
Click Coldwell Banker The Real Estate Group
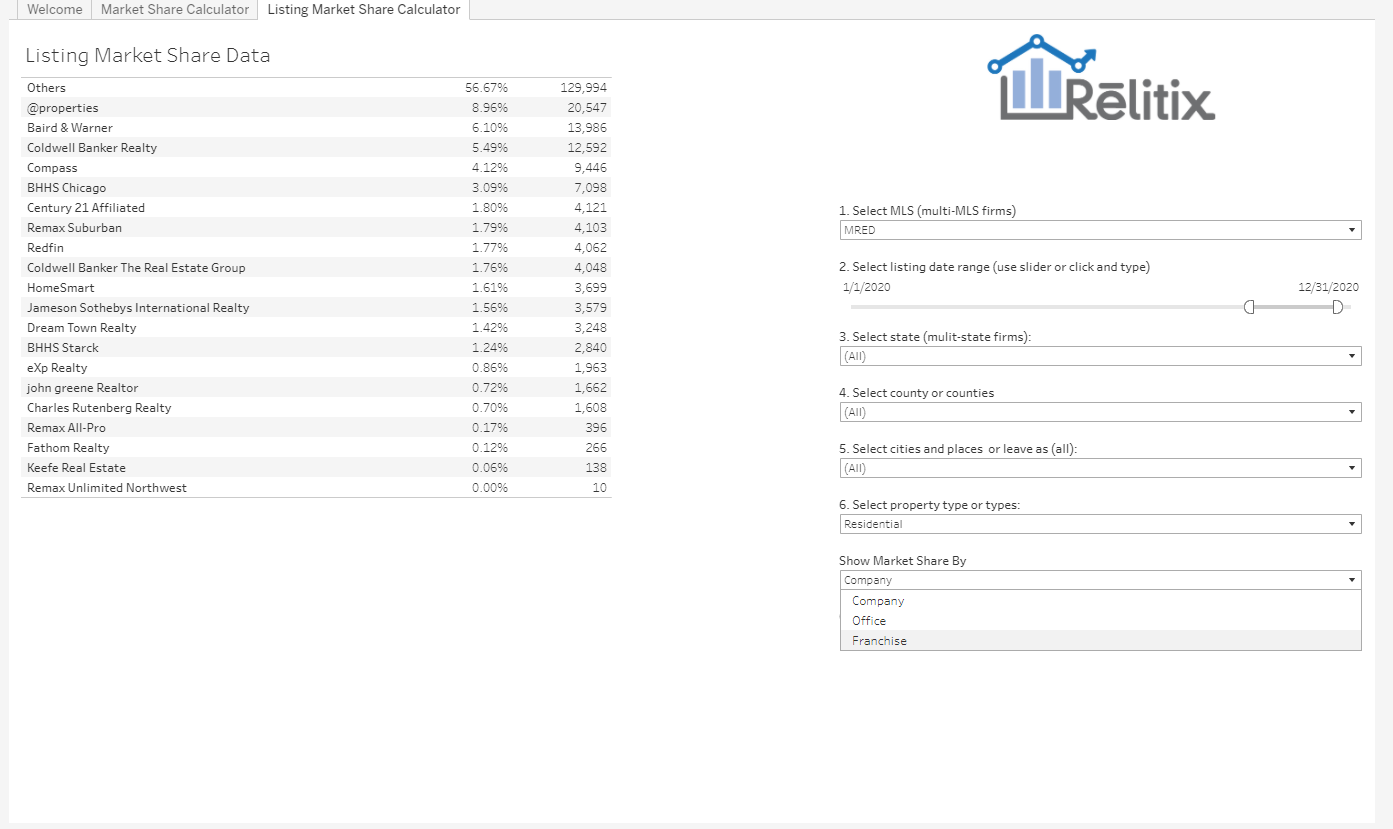(136, 268)
